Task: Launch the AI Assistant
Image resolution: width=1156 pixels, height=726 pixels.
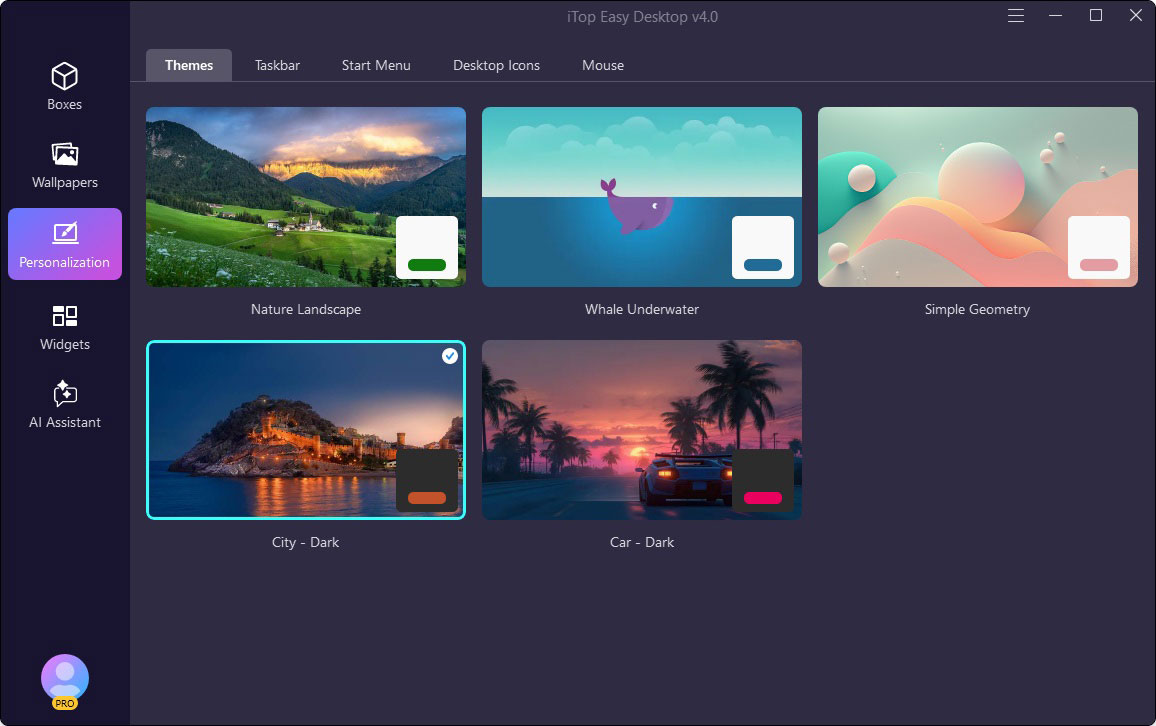Action: point(64,404)
